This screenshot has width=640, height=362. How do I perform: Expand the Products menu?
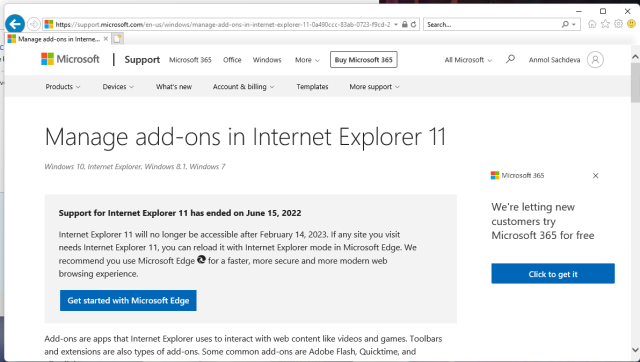pyautogui.click(x=63, y=87)
